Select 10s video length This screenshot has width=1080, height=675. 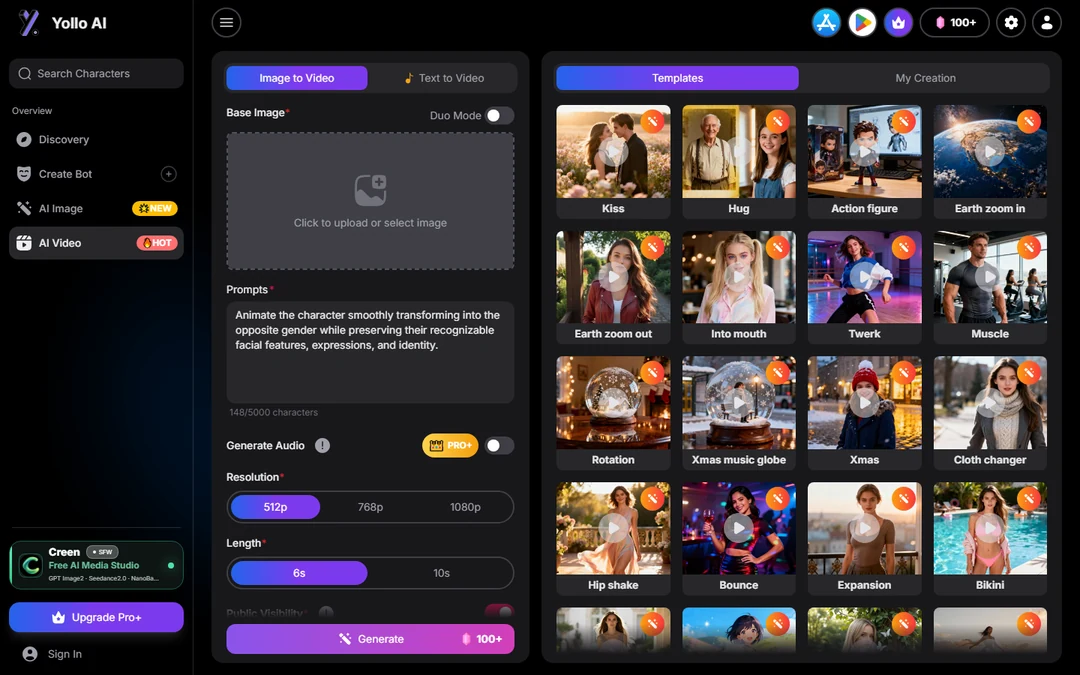coord(442,573)
